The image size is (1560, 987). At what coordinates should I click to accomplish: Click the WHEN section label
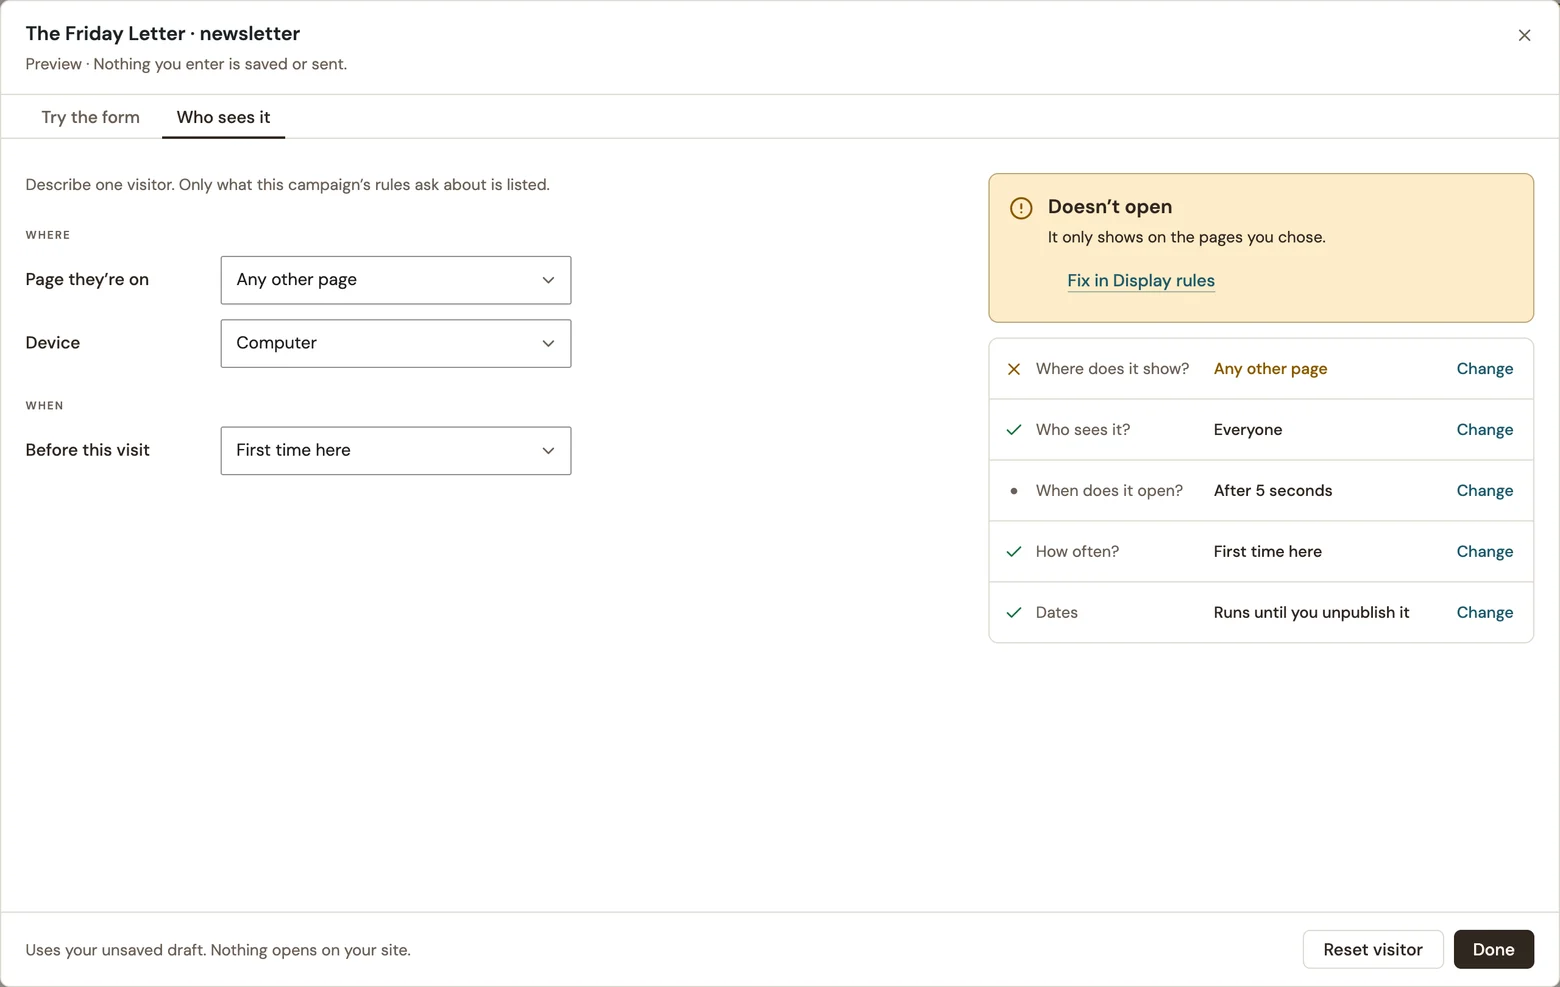45,406
